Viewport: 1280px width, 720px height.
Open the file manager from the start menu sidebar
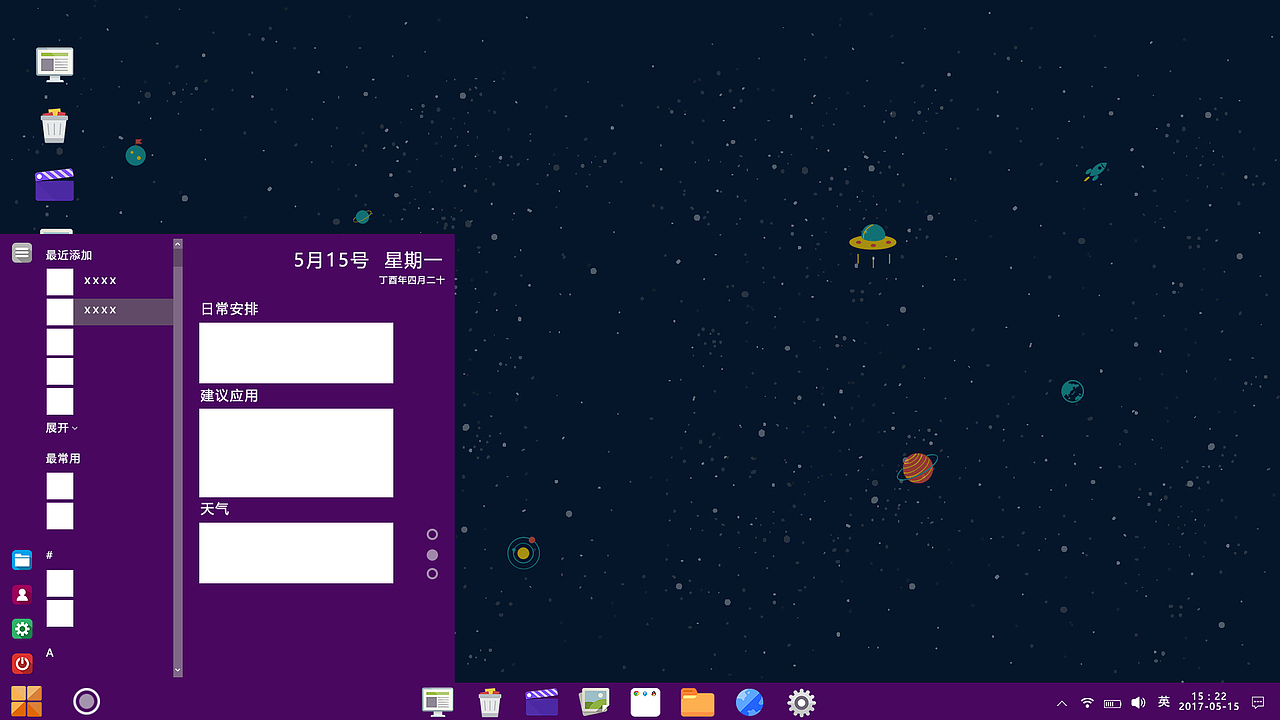tap(21, 560)
